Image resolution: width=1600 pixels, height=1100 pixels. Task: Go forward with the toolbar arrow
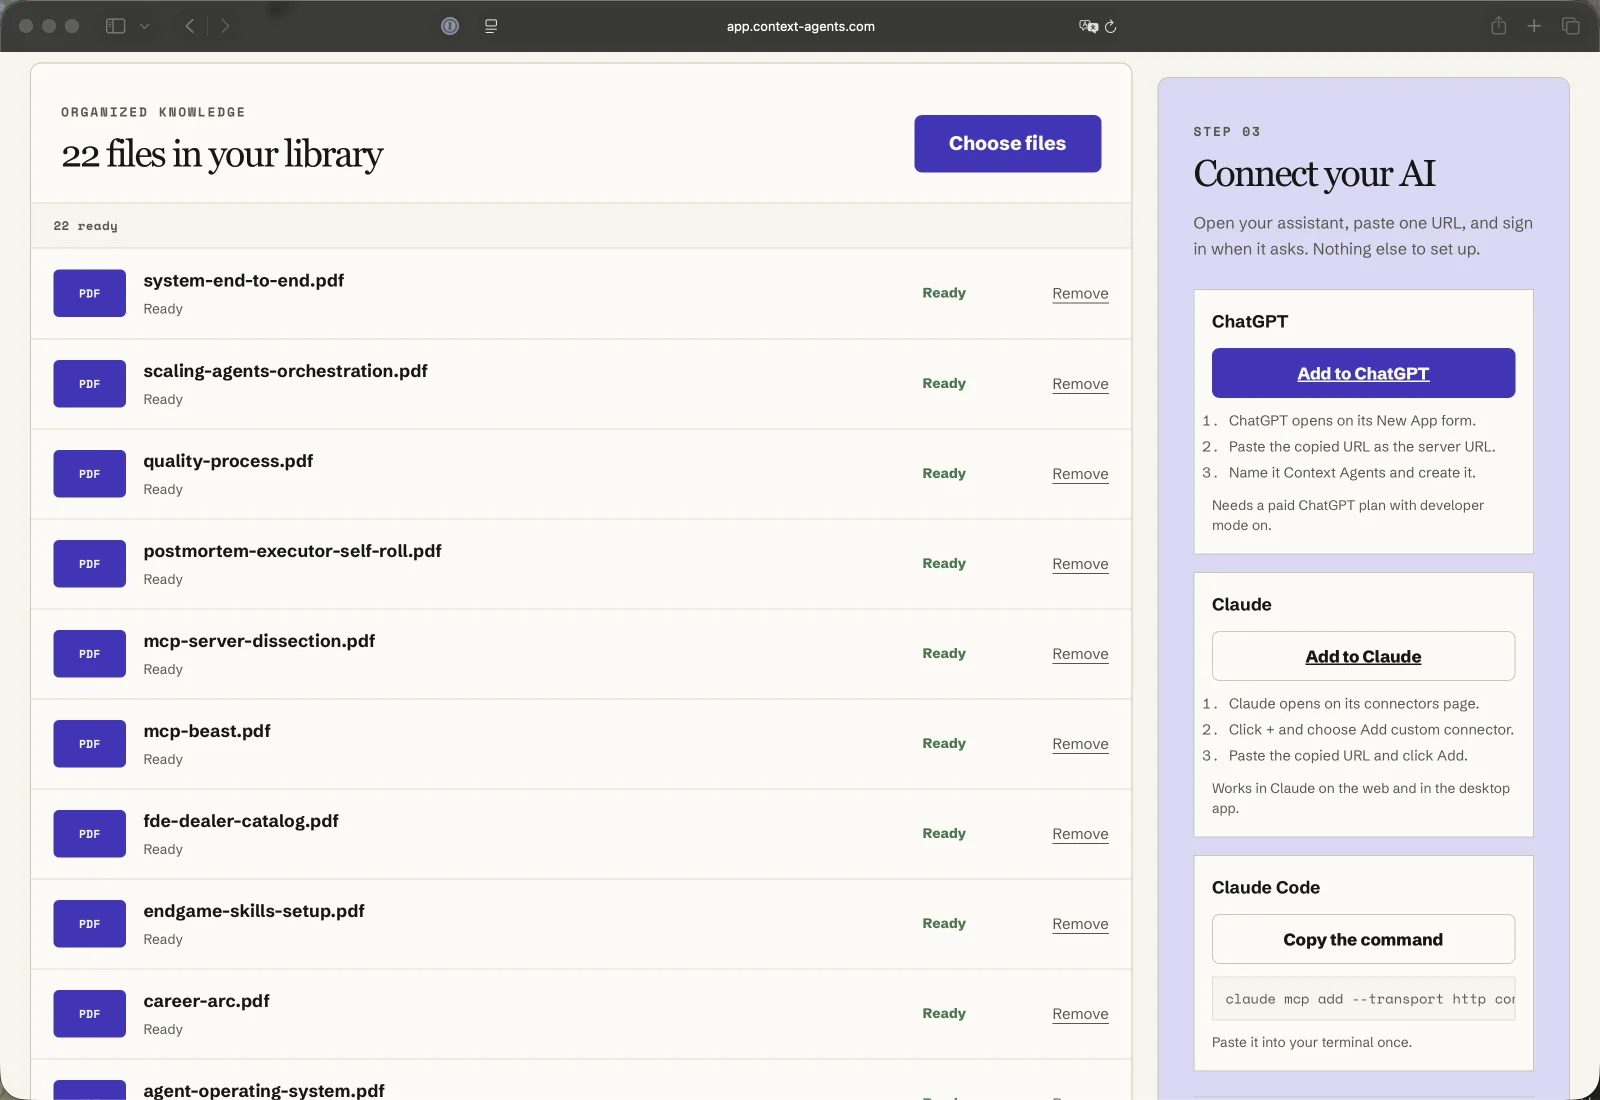tap(225, 26)
